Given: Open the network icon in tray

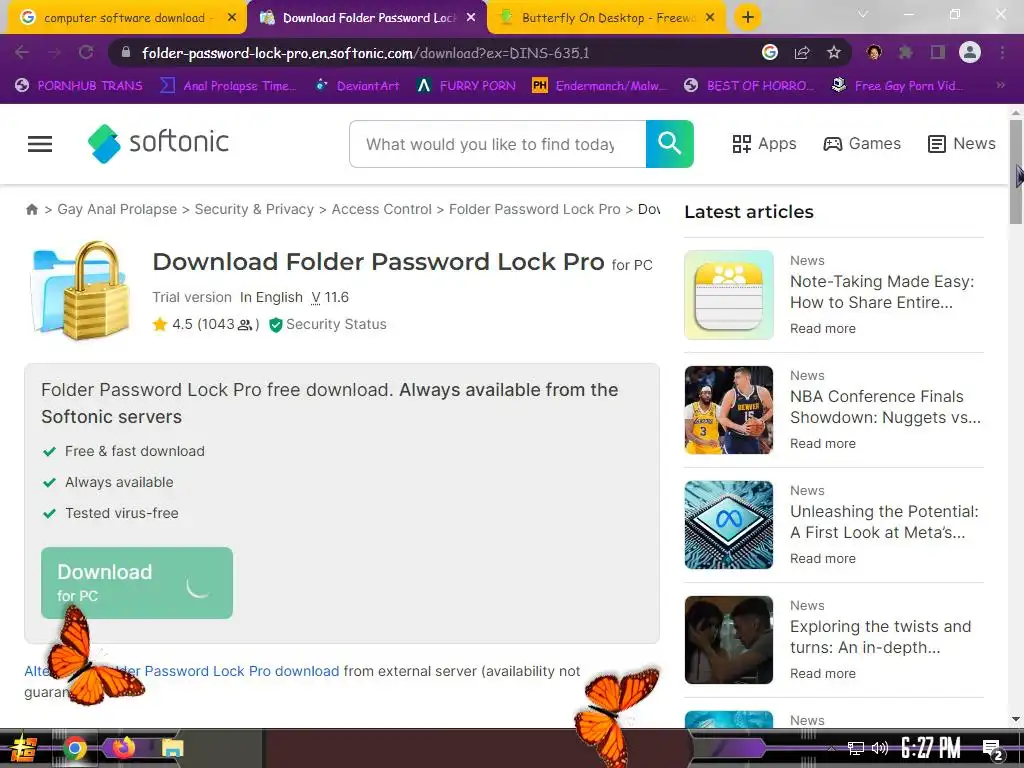Looking at the screenshot, I should point(855,748).
